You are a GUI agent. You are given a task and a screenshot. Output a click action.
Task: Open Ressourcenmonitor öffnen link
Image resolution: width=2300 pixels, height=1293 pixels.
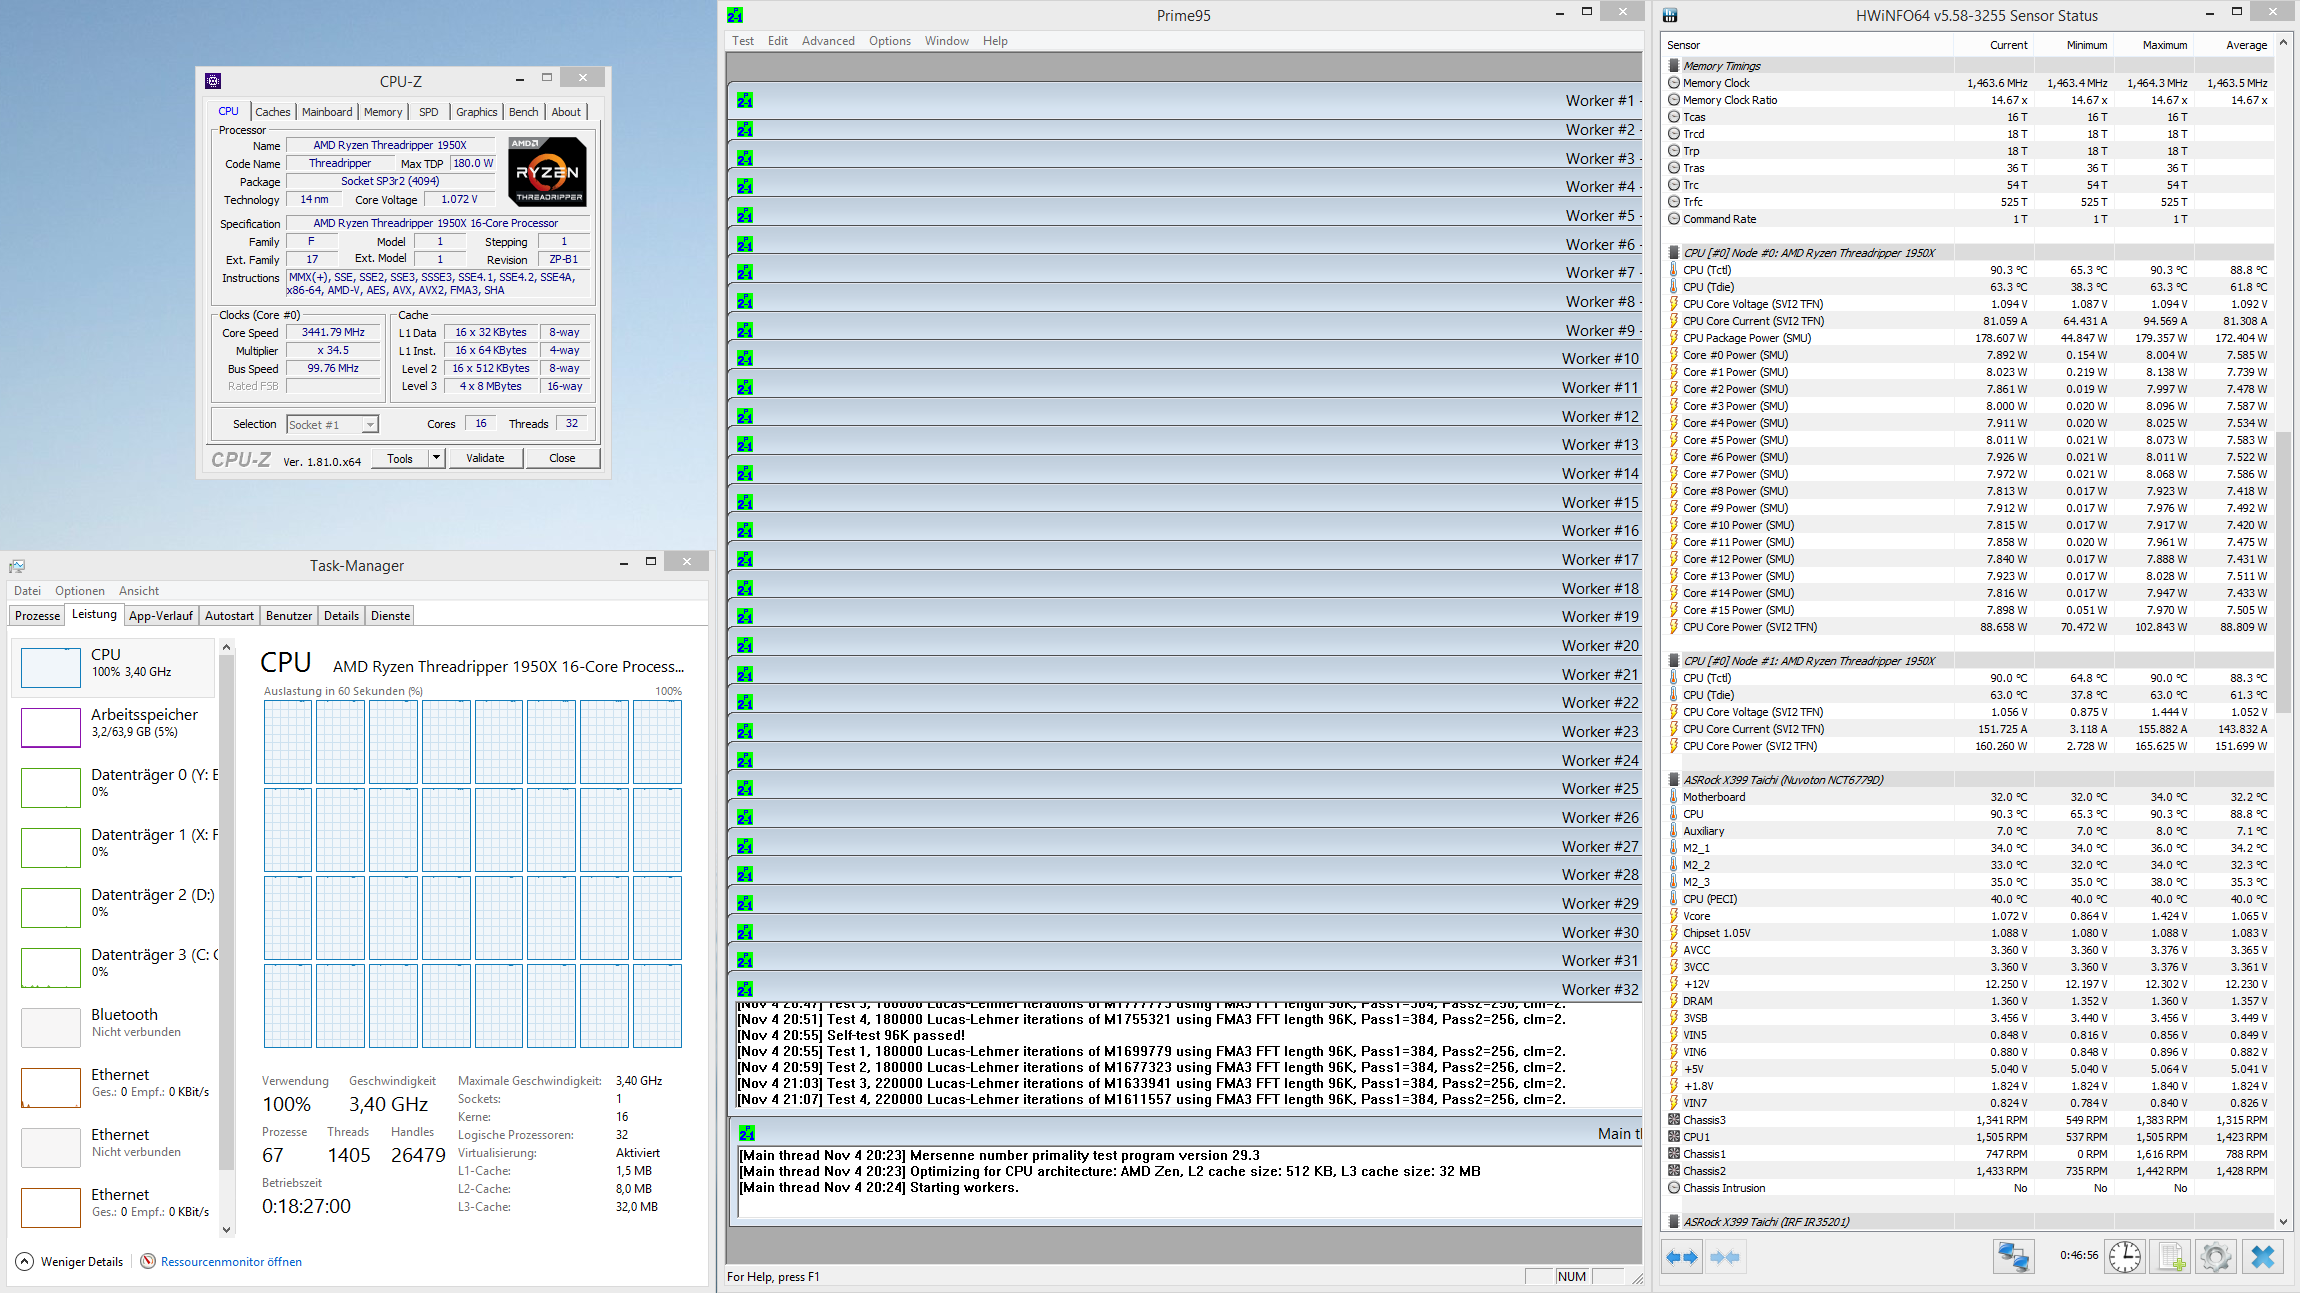tap(231, 1261)
